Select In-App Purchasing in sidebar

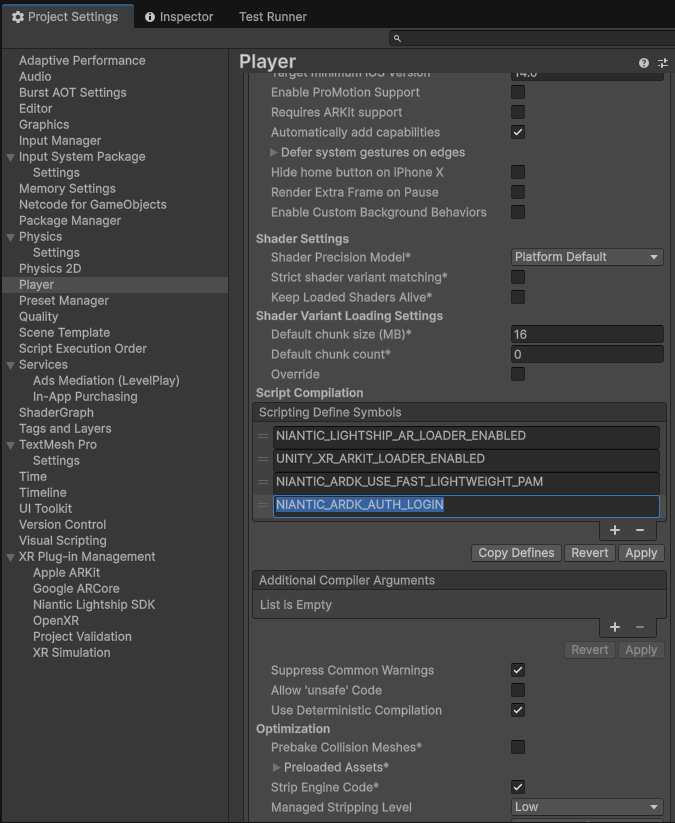pos(85,397)
